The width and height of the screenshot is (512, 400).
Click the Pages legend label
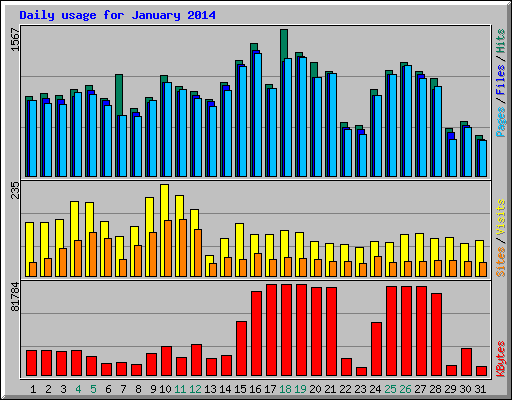pyautogui.click(x=501, y=122)
